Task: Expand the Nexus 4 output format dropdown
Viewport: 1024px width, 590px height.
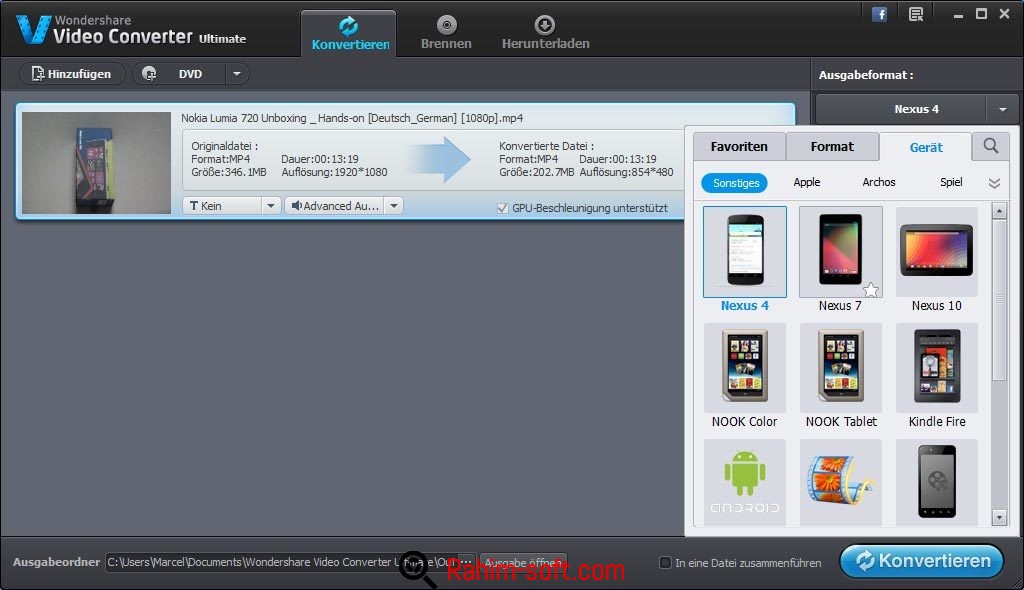Action: pos(1002,109)
